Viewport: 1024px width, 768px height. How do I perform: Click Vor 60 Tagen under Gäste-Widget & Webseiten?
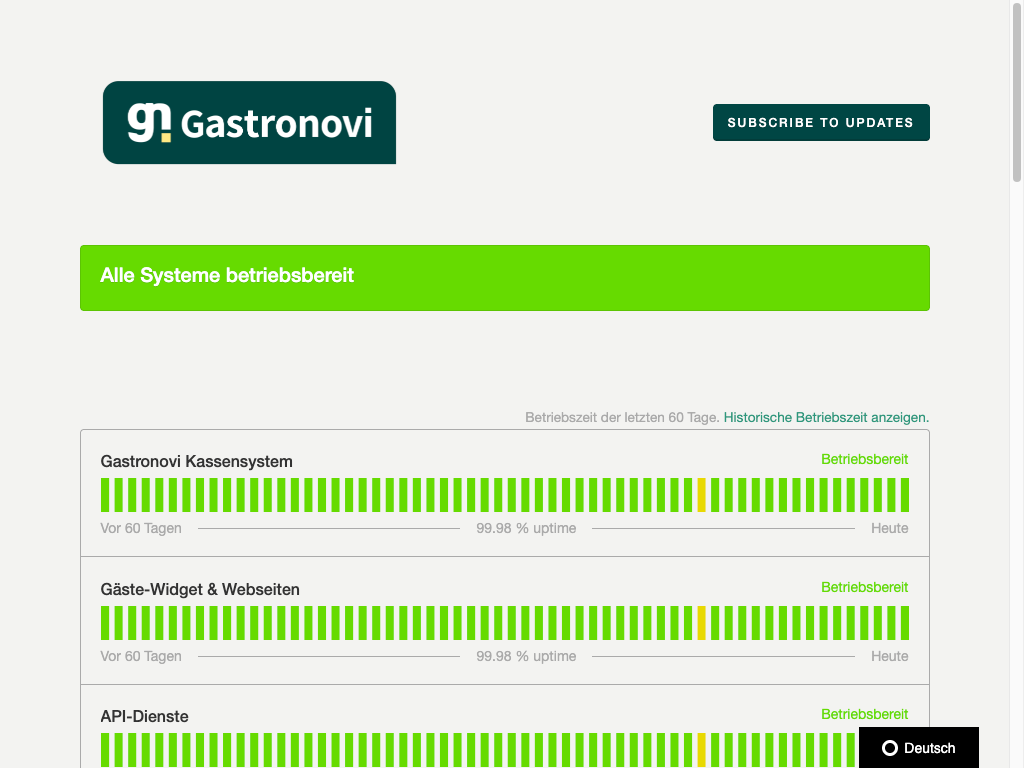coord(141,656)
